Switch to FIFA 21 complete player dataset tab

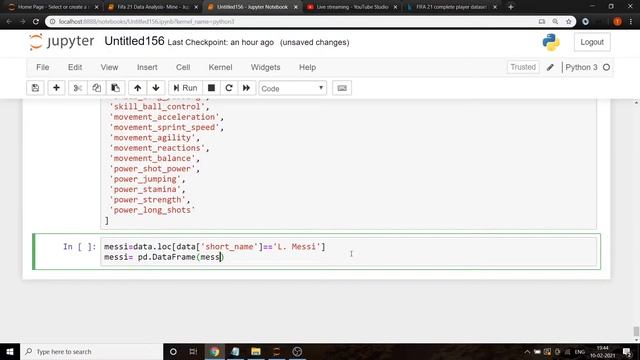pyautogui.click(x=451, y=7)
